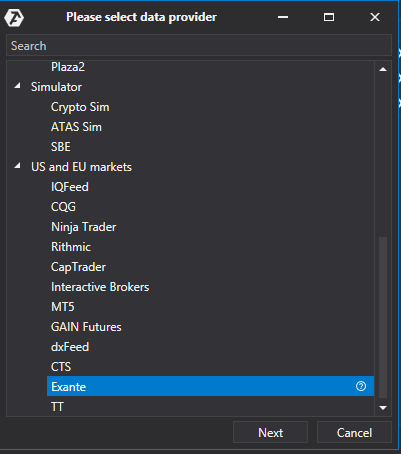Click the Cancel button

[x=354, y=432]
